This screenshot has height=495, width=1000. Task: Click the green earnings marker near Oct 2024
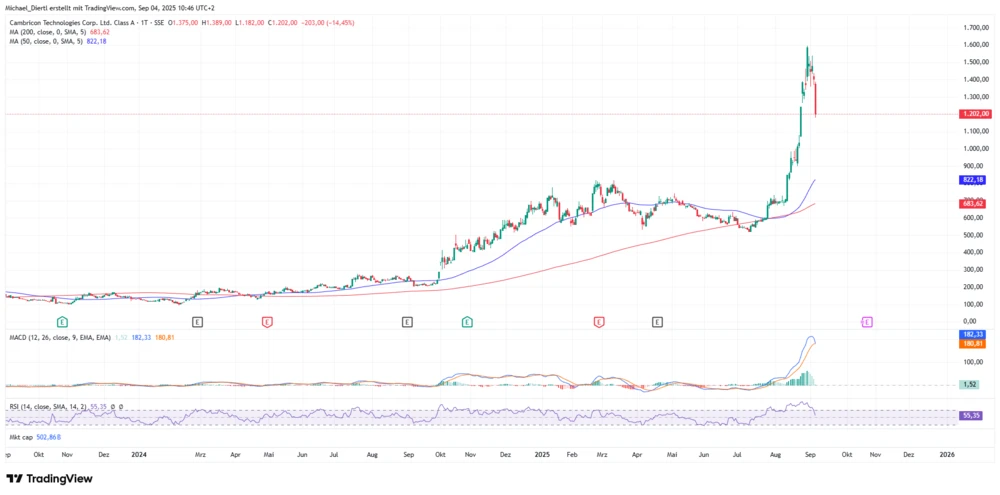[467, 322]
